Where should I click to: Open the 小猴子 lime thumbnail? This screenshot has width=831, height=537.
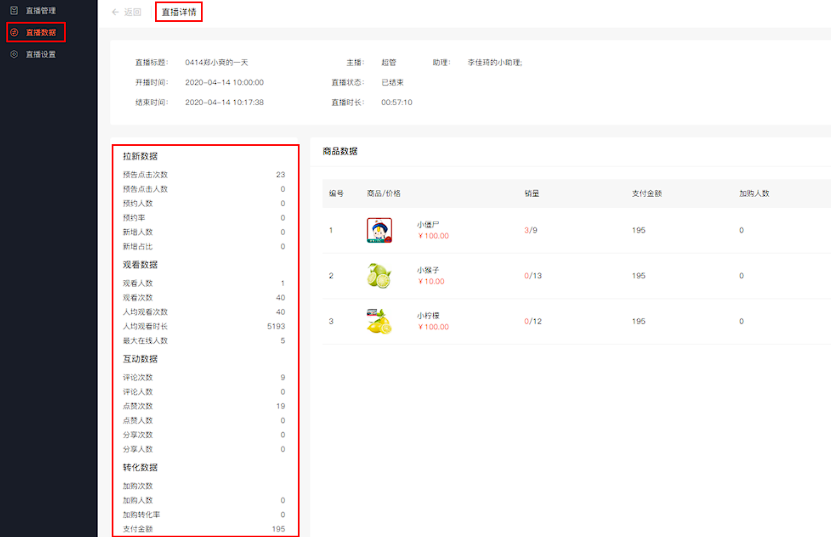[379, 276]
